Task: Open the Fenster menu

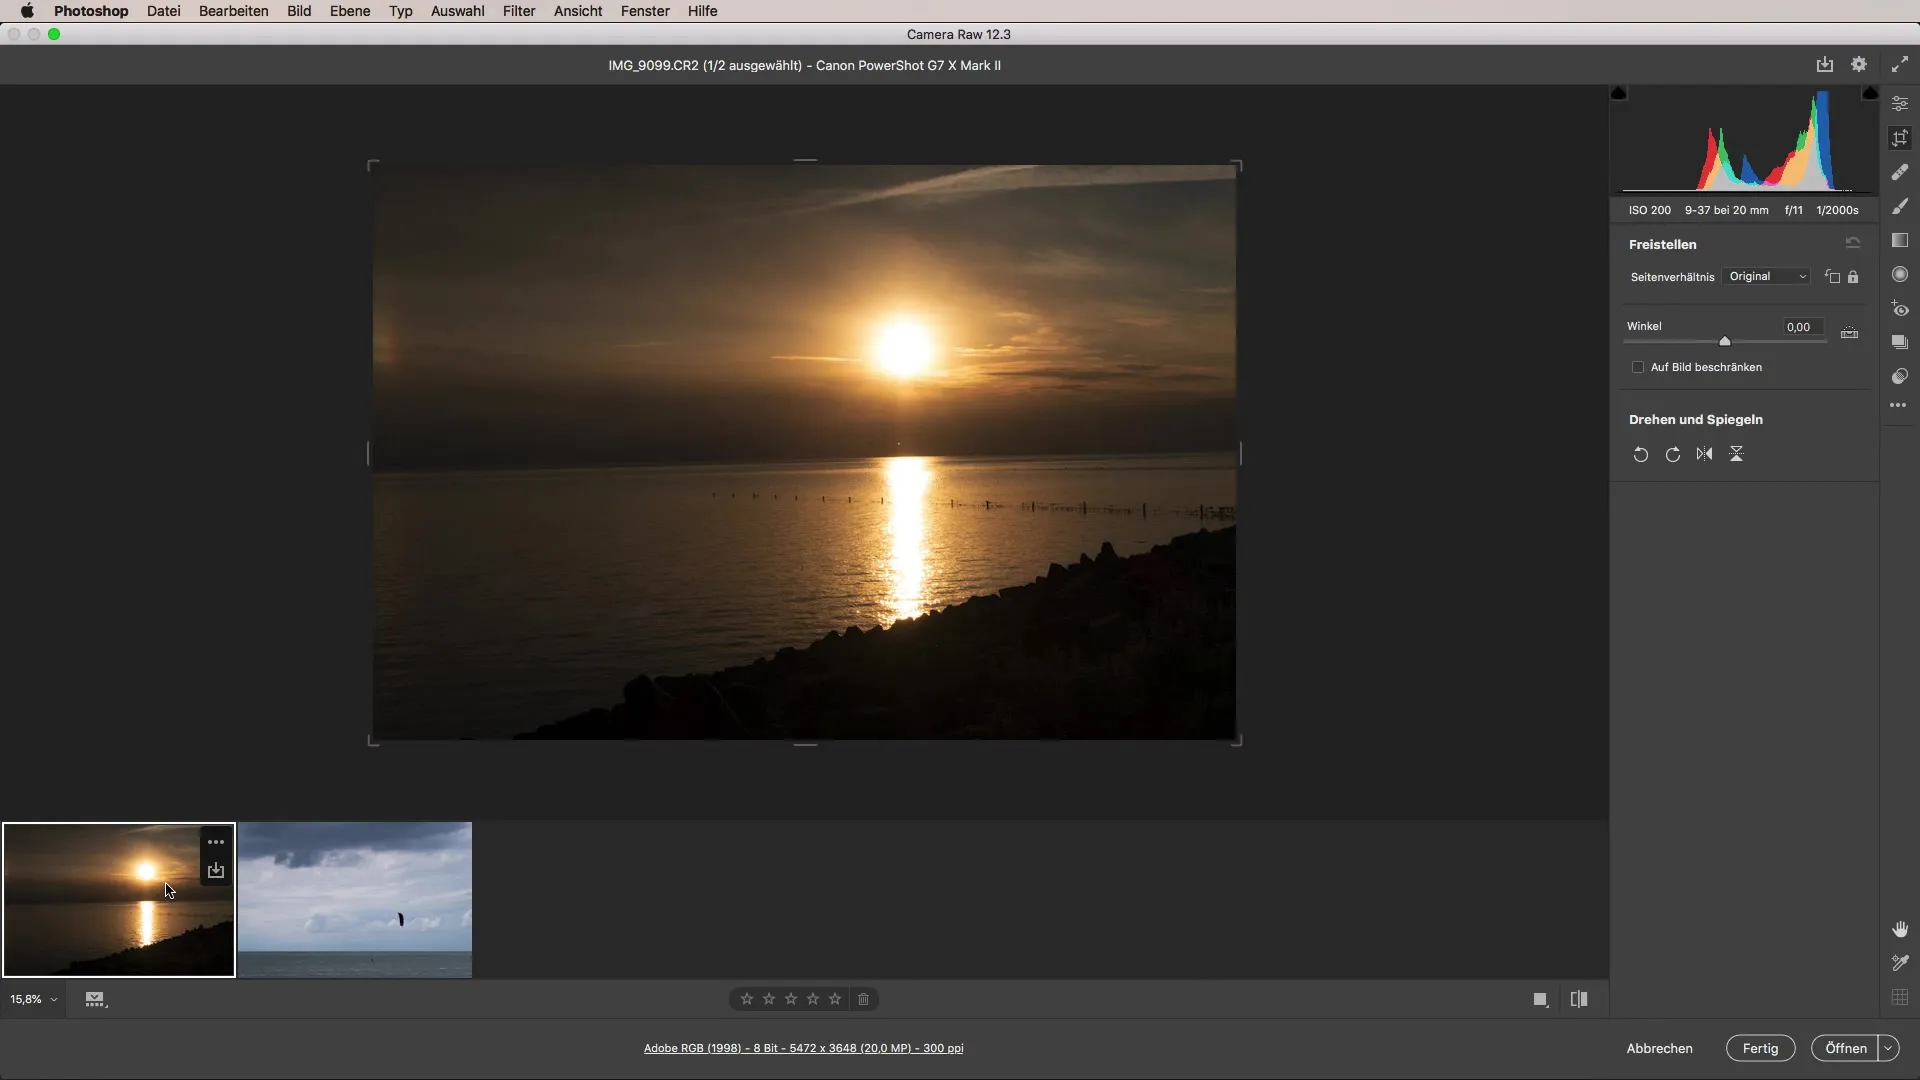Action: (645, 11)
